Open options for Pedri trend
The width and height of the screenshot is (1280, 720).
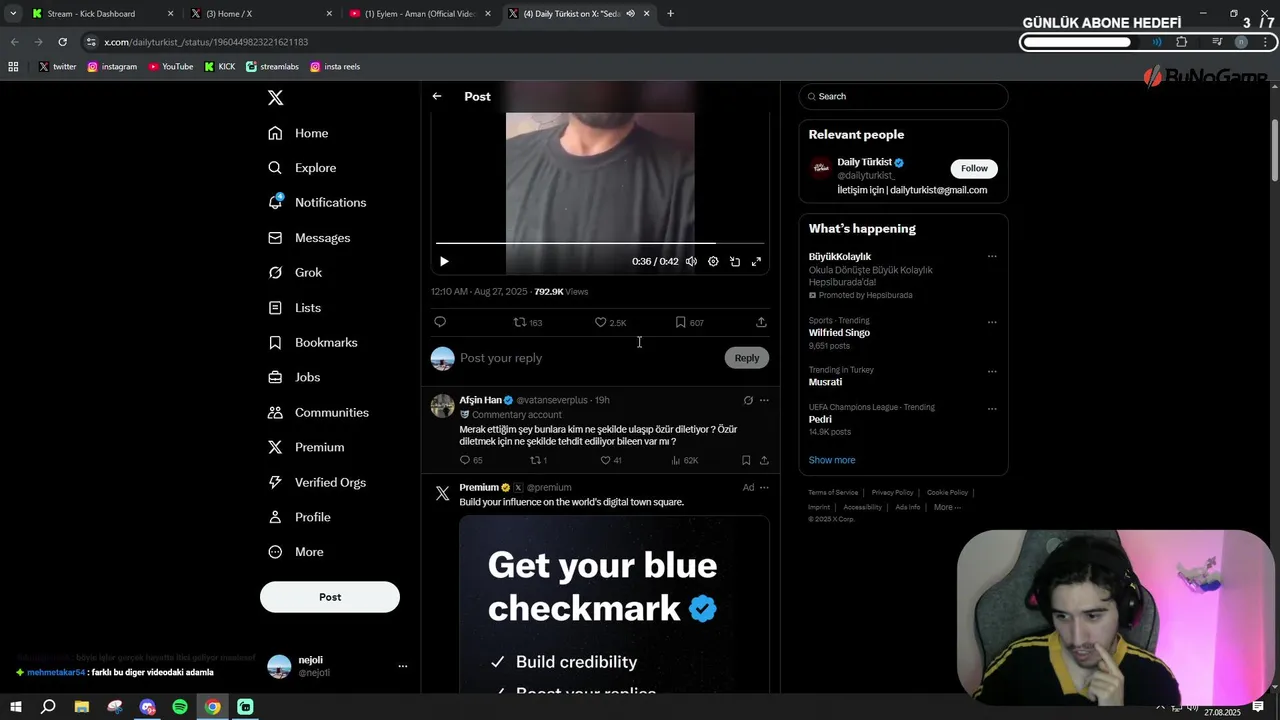pyautogui.click(x=992, y=408)
